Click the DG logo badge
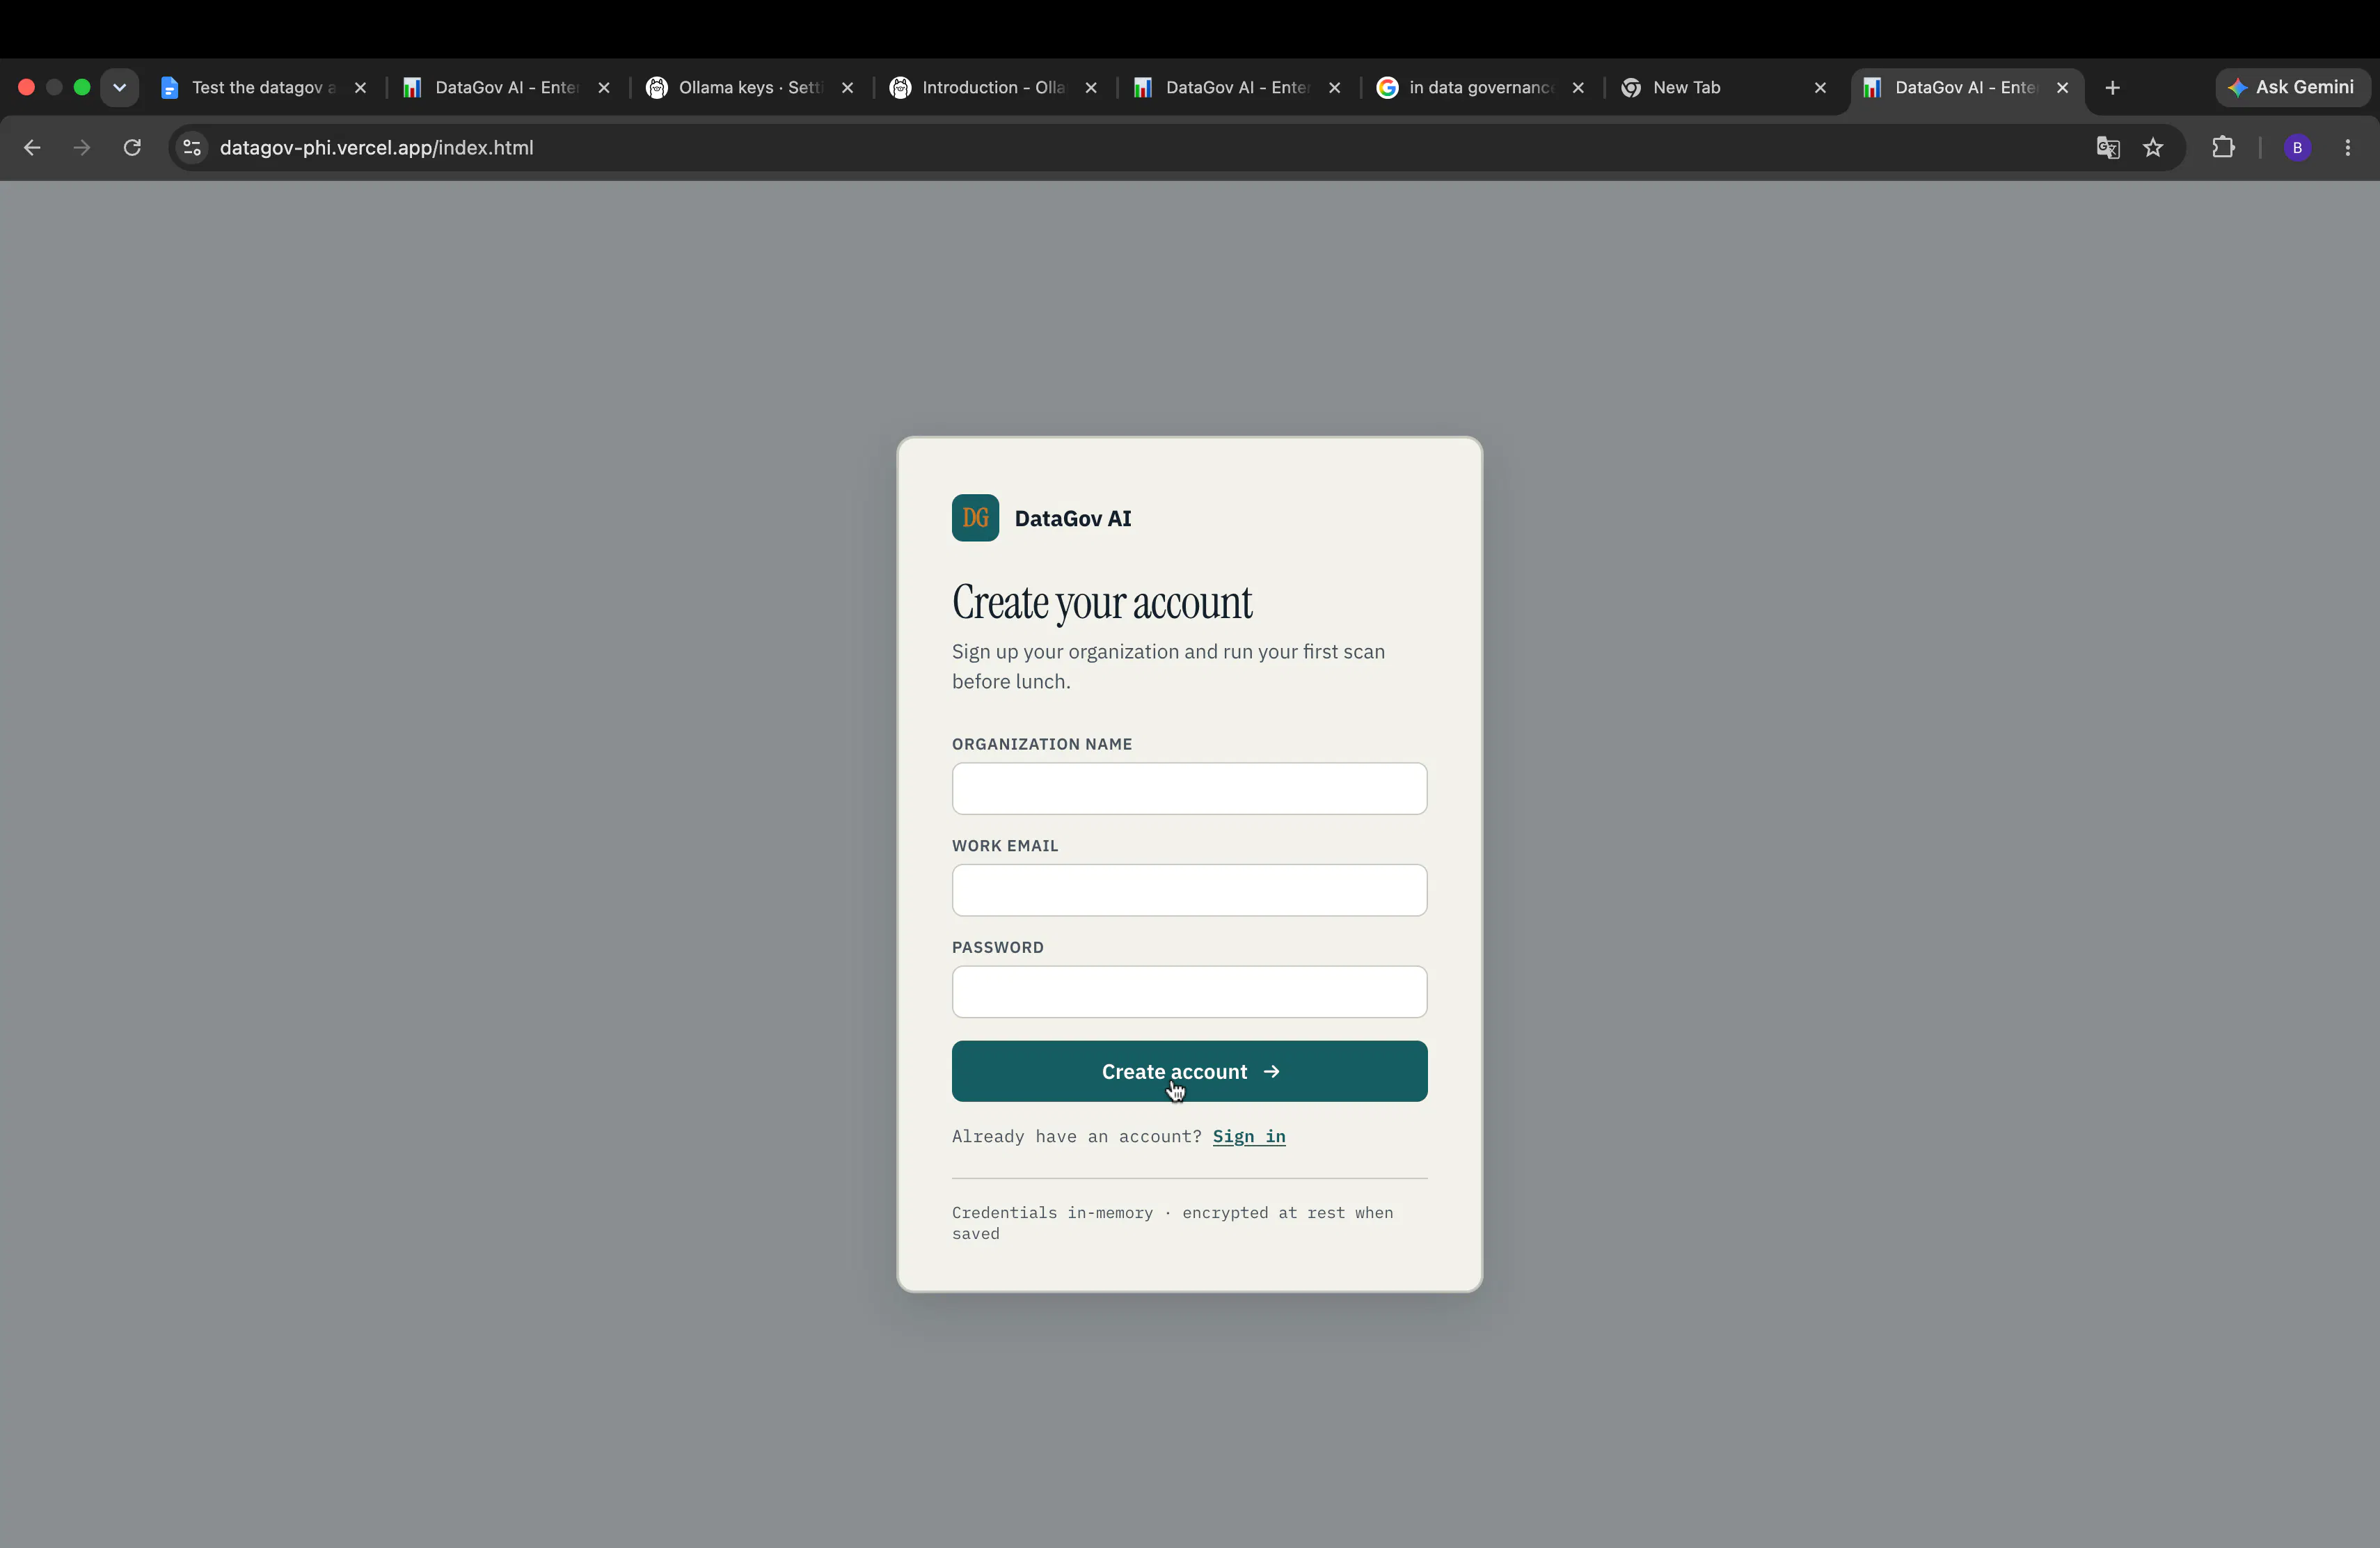 click(975, 518)
